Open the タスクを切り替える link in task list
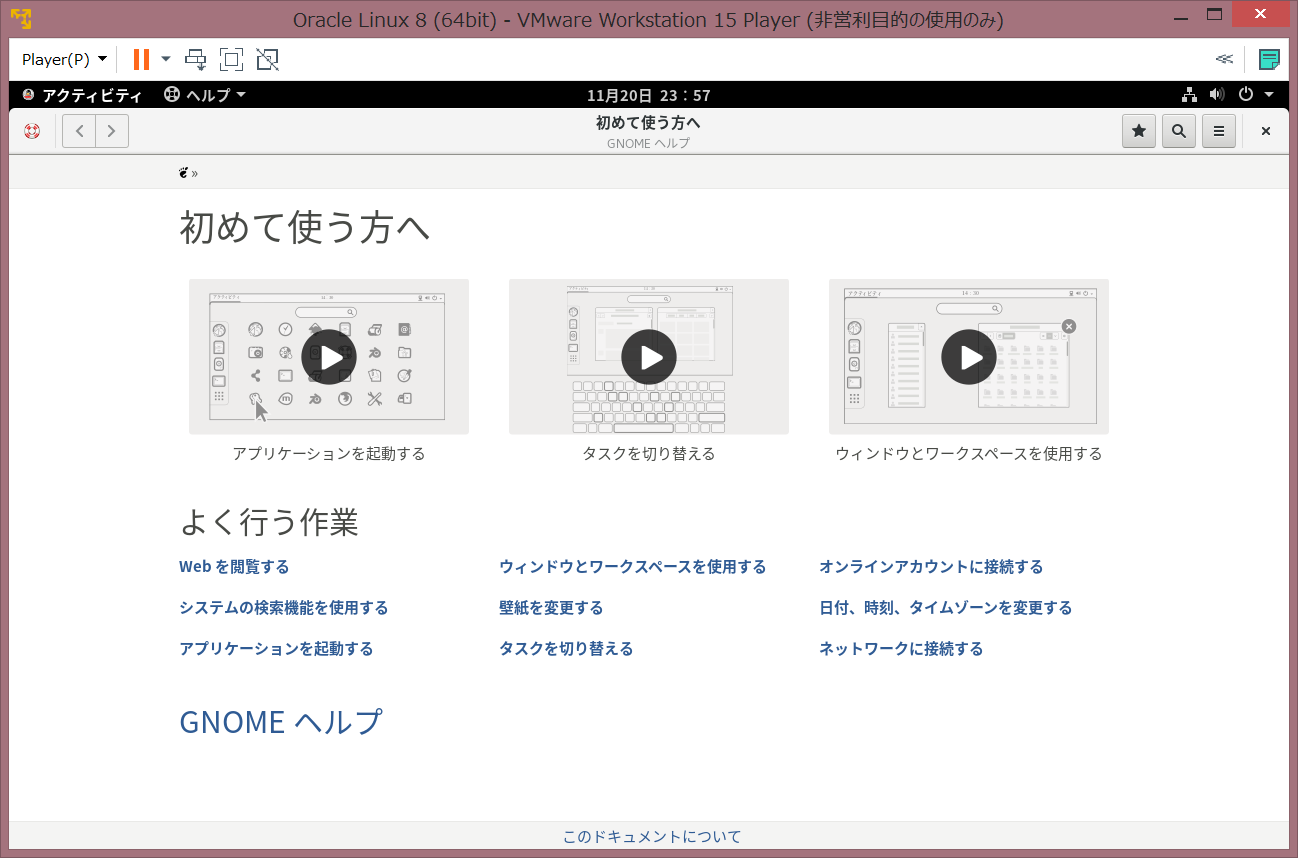The height and width of the screenshot is (858, 1298). [x=566, y=649]
